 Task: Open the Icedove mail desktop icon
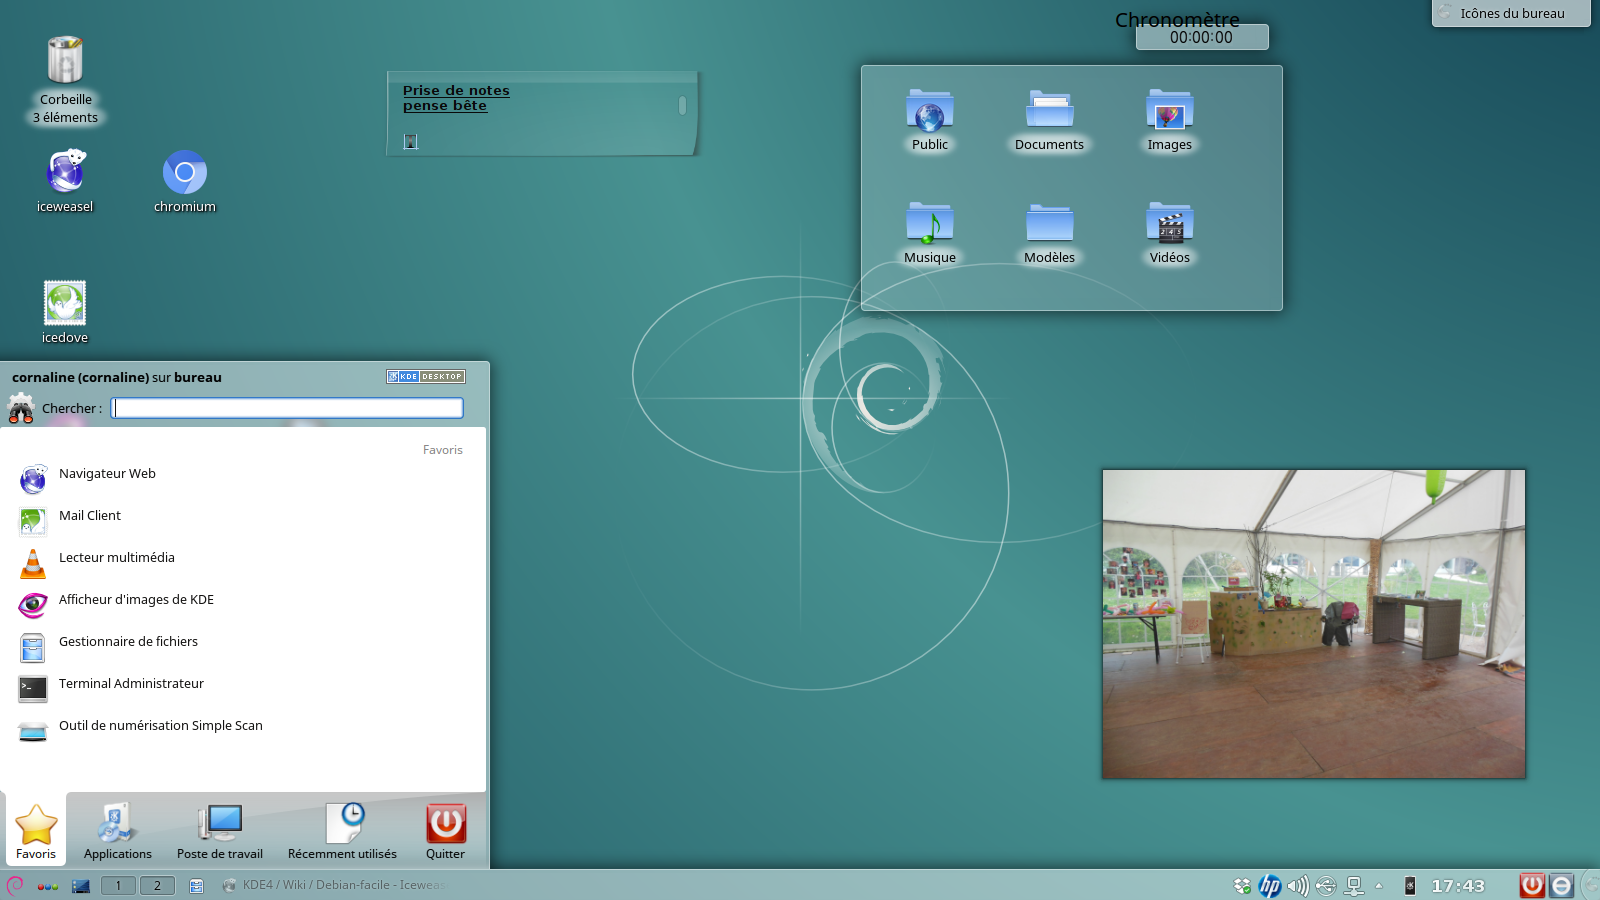pyautogui.click(x=65, y=304)
